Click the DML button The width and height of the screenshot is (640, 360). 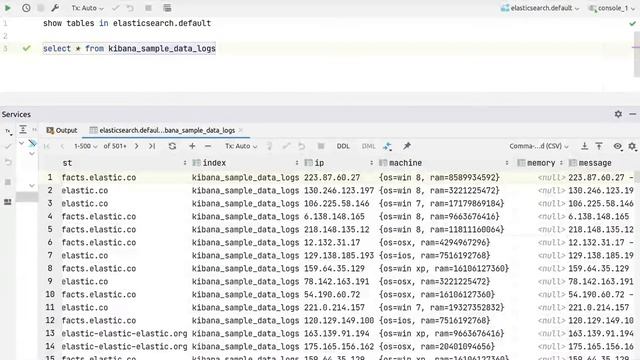[x=368, y=146]
